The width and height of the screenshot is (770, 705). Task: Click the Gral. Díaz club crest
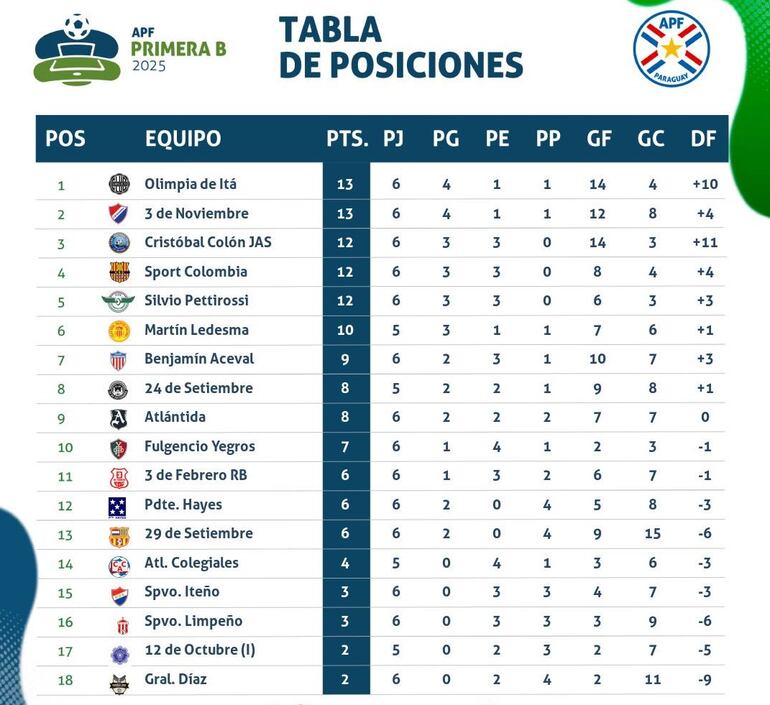pos(119,682)
